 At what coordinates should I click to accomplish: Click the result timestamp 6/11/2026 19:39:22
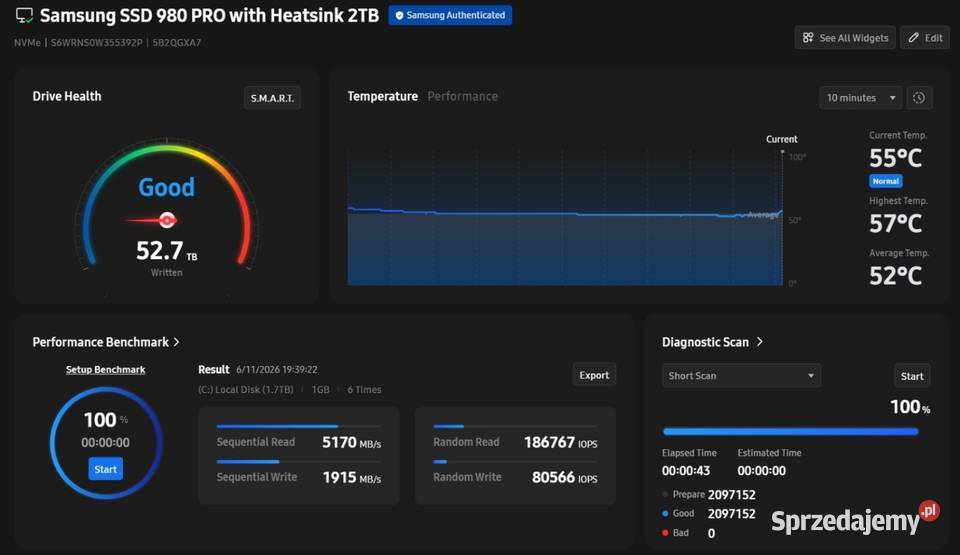[277, 369]
